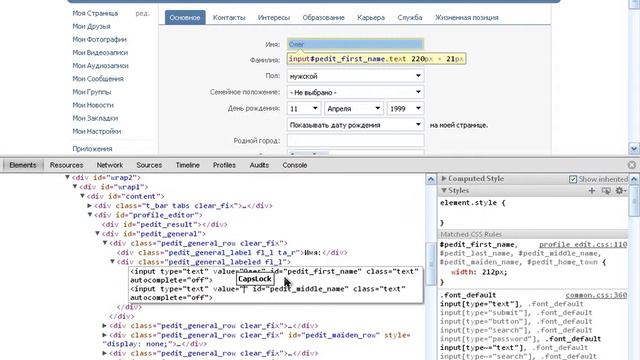
Task: Collapse the div id="profile_editor" node
Action: click(x=89, y=215)
